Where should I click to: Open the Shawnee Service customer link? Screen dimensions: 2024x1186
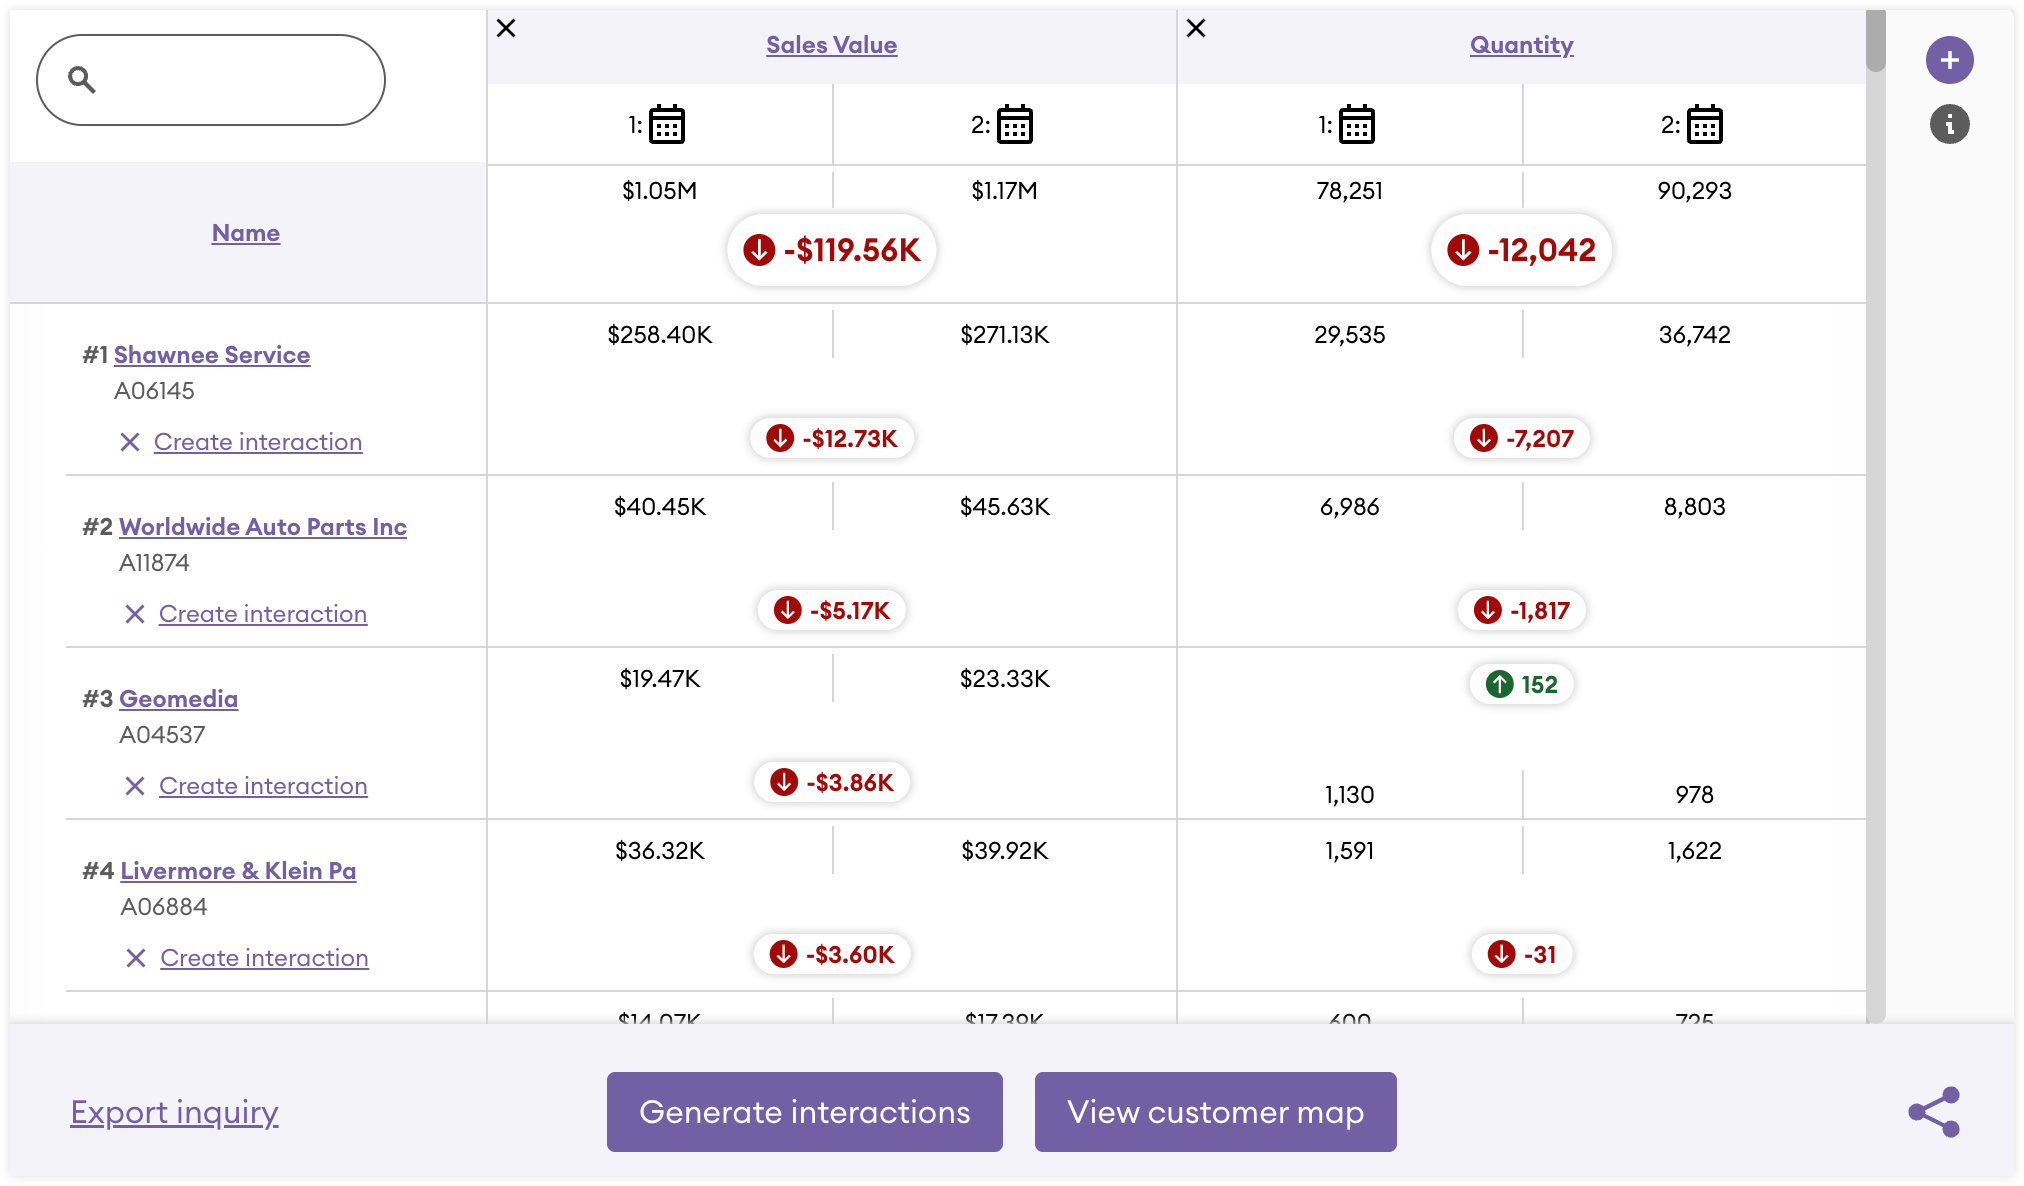[x=212, y=355]
